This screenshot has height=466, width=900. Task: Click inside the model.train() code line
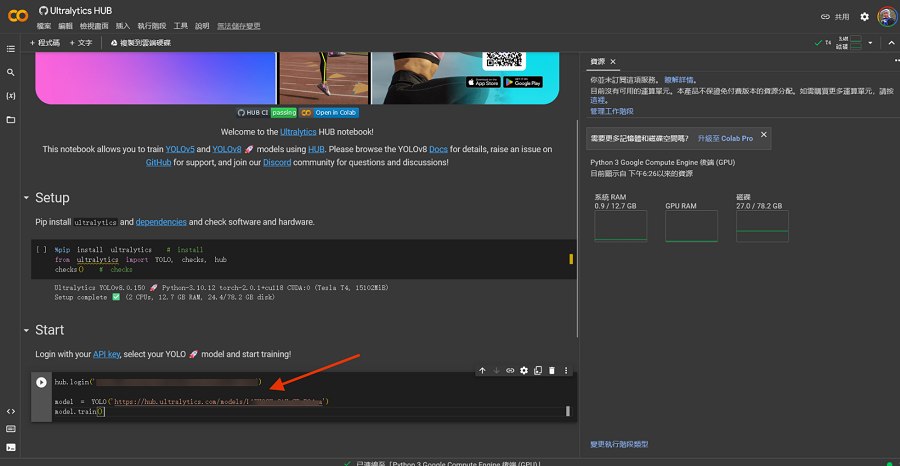pyautogui.click(x=80, y=412)
